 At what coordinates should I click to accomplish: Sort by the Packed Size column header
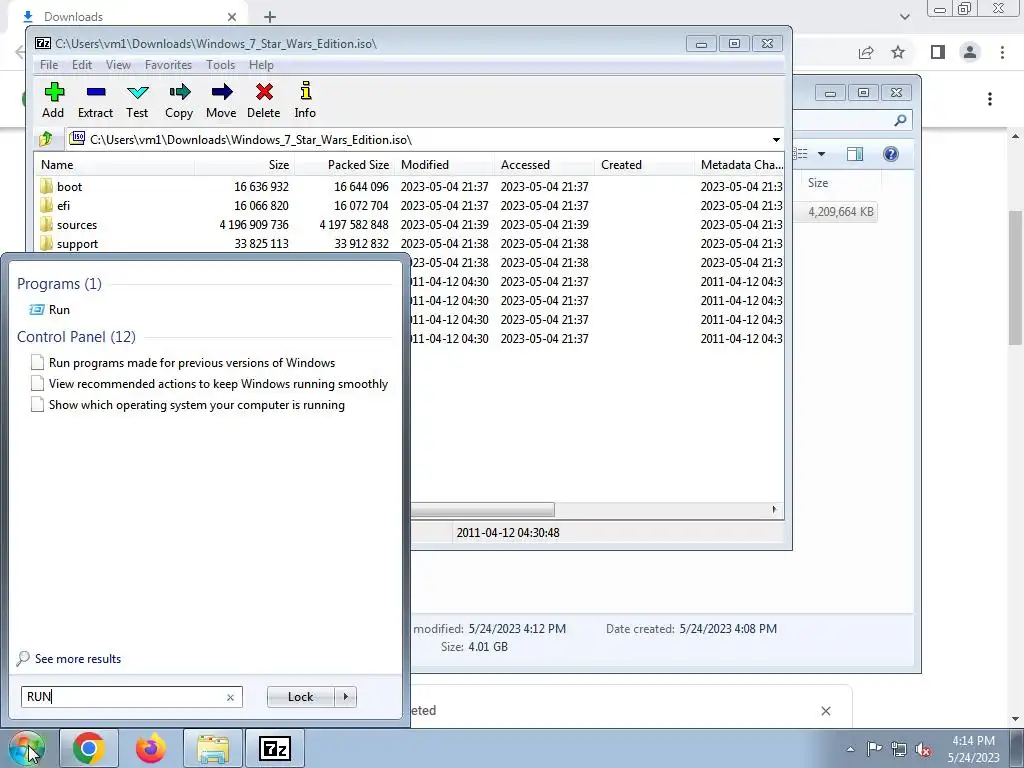point(344,165)
